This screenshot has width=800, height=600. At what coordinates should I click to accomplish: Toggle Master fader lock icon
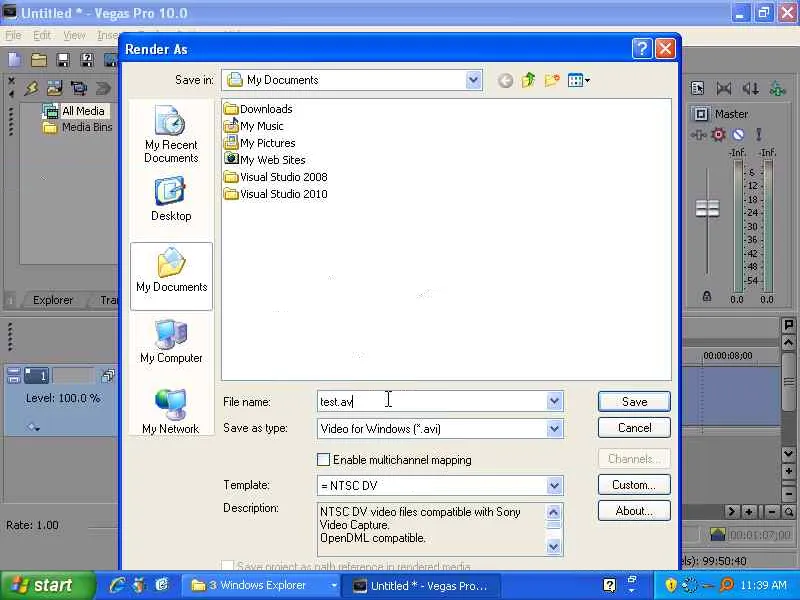(x=707, y=296)
